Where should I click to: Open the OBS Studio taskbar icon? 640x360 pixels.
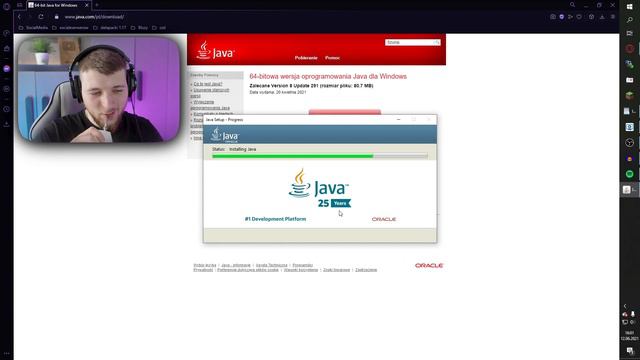click(x=629, y=142)
